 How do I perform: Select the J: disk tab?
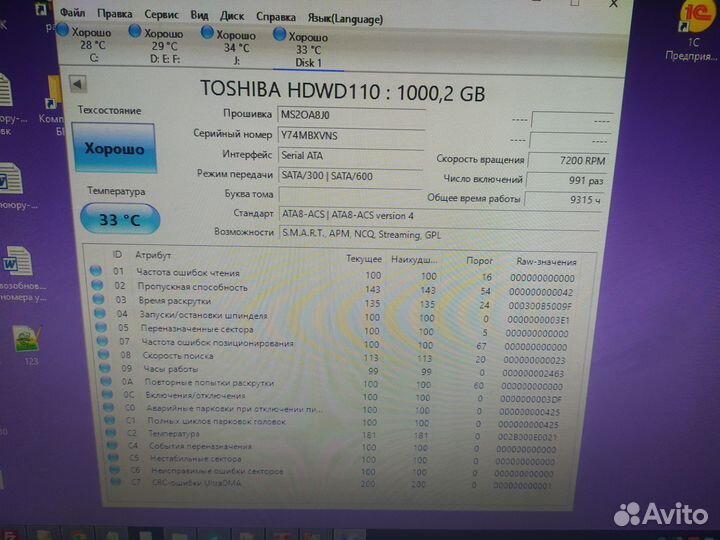pyautogui.click(x=229, y=47)
